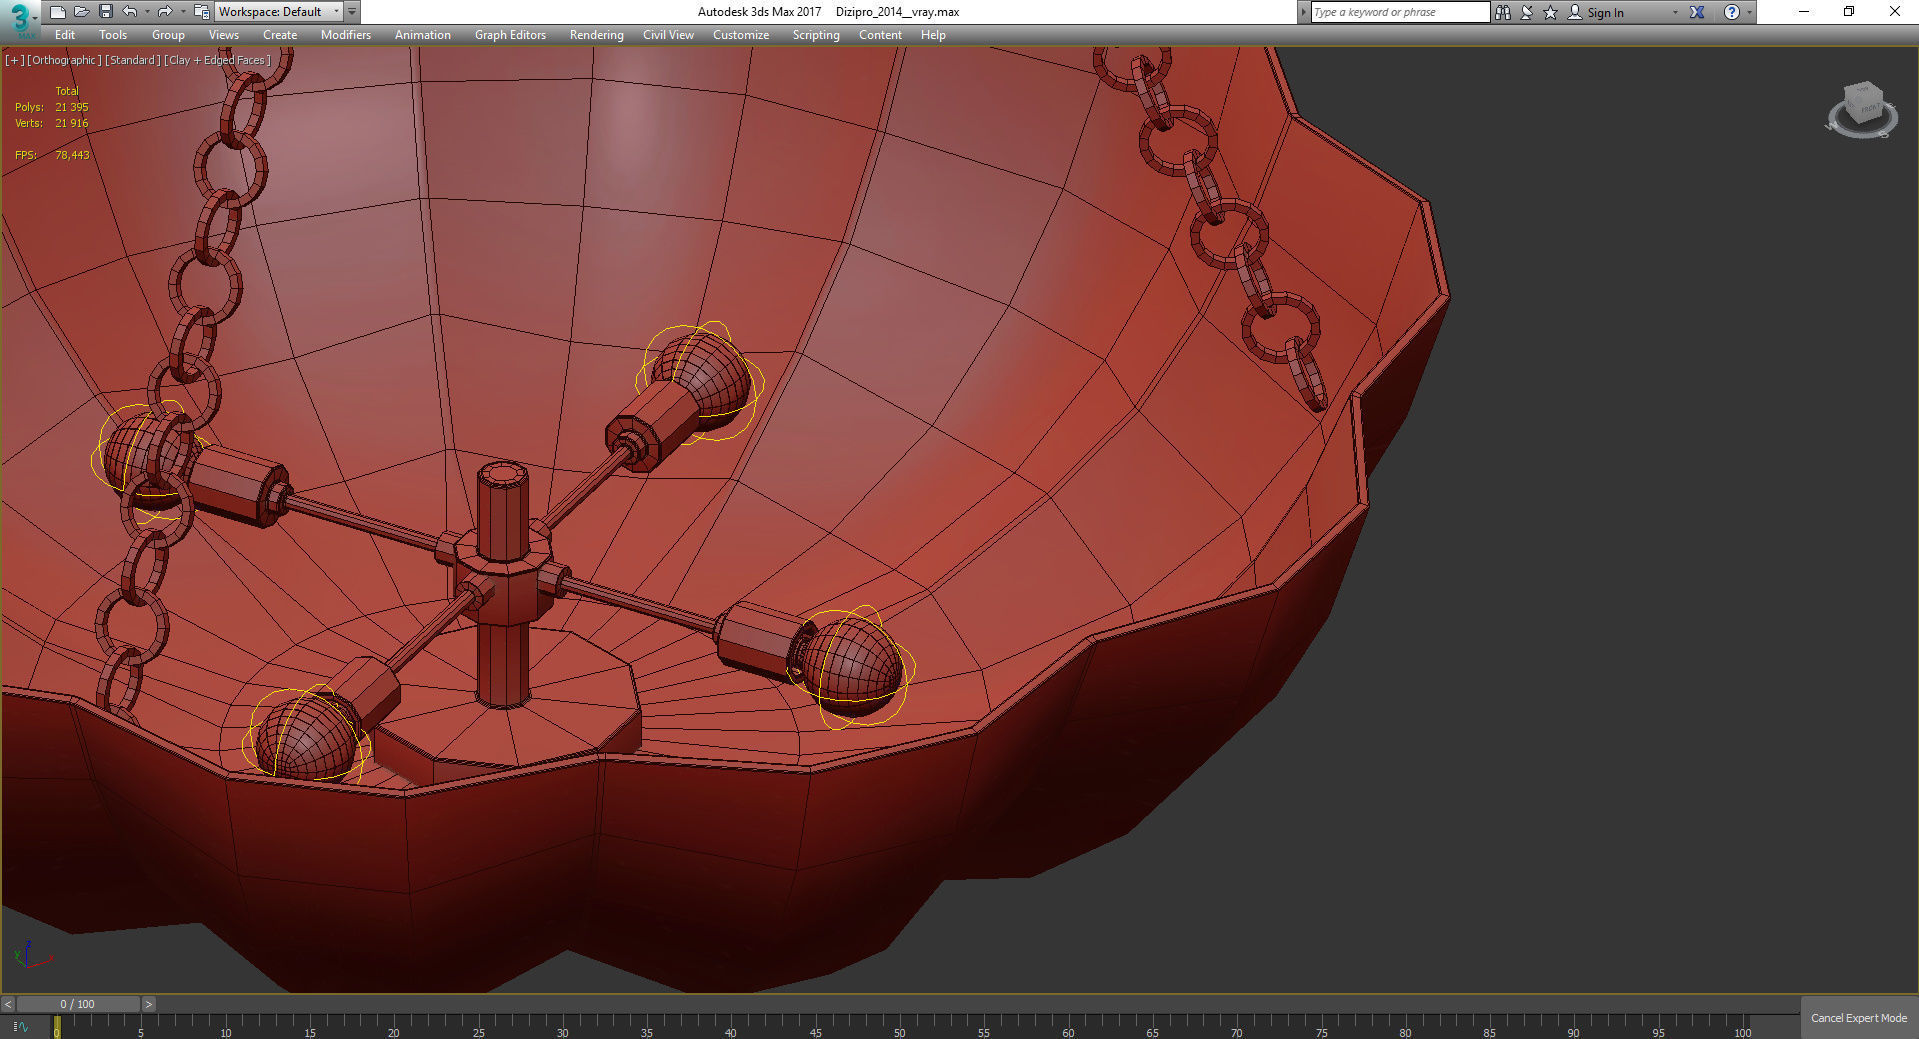This screenshot has width=1919, height=1039.
Task: Save the file with floppy disk icon
Action: click(105, 12)
